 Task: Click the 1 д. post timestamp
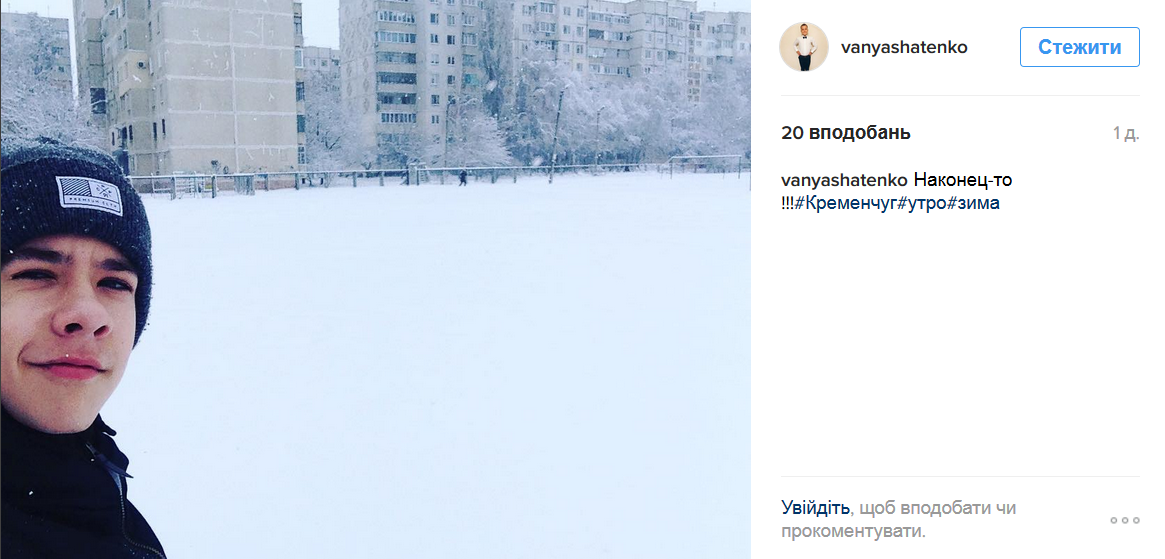1125,133
